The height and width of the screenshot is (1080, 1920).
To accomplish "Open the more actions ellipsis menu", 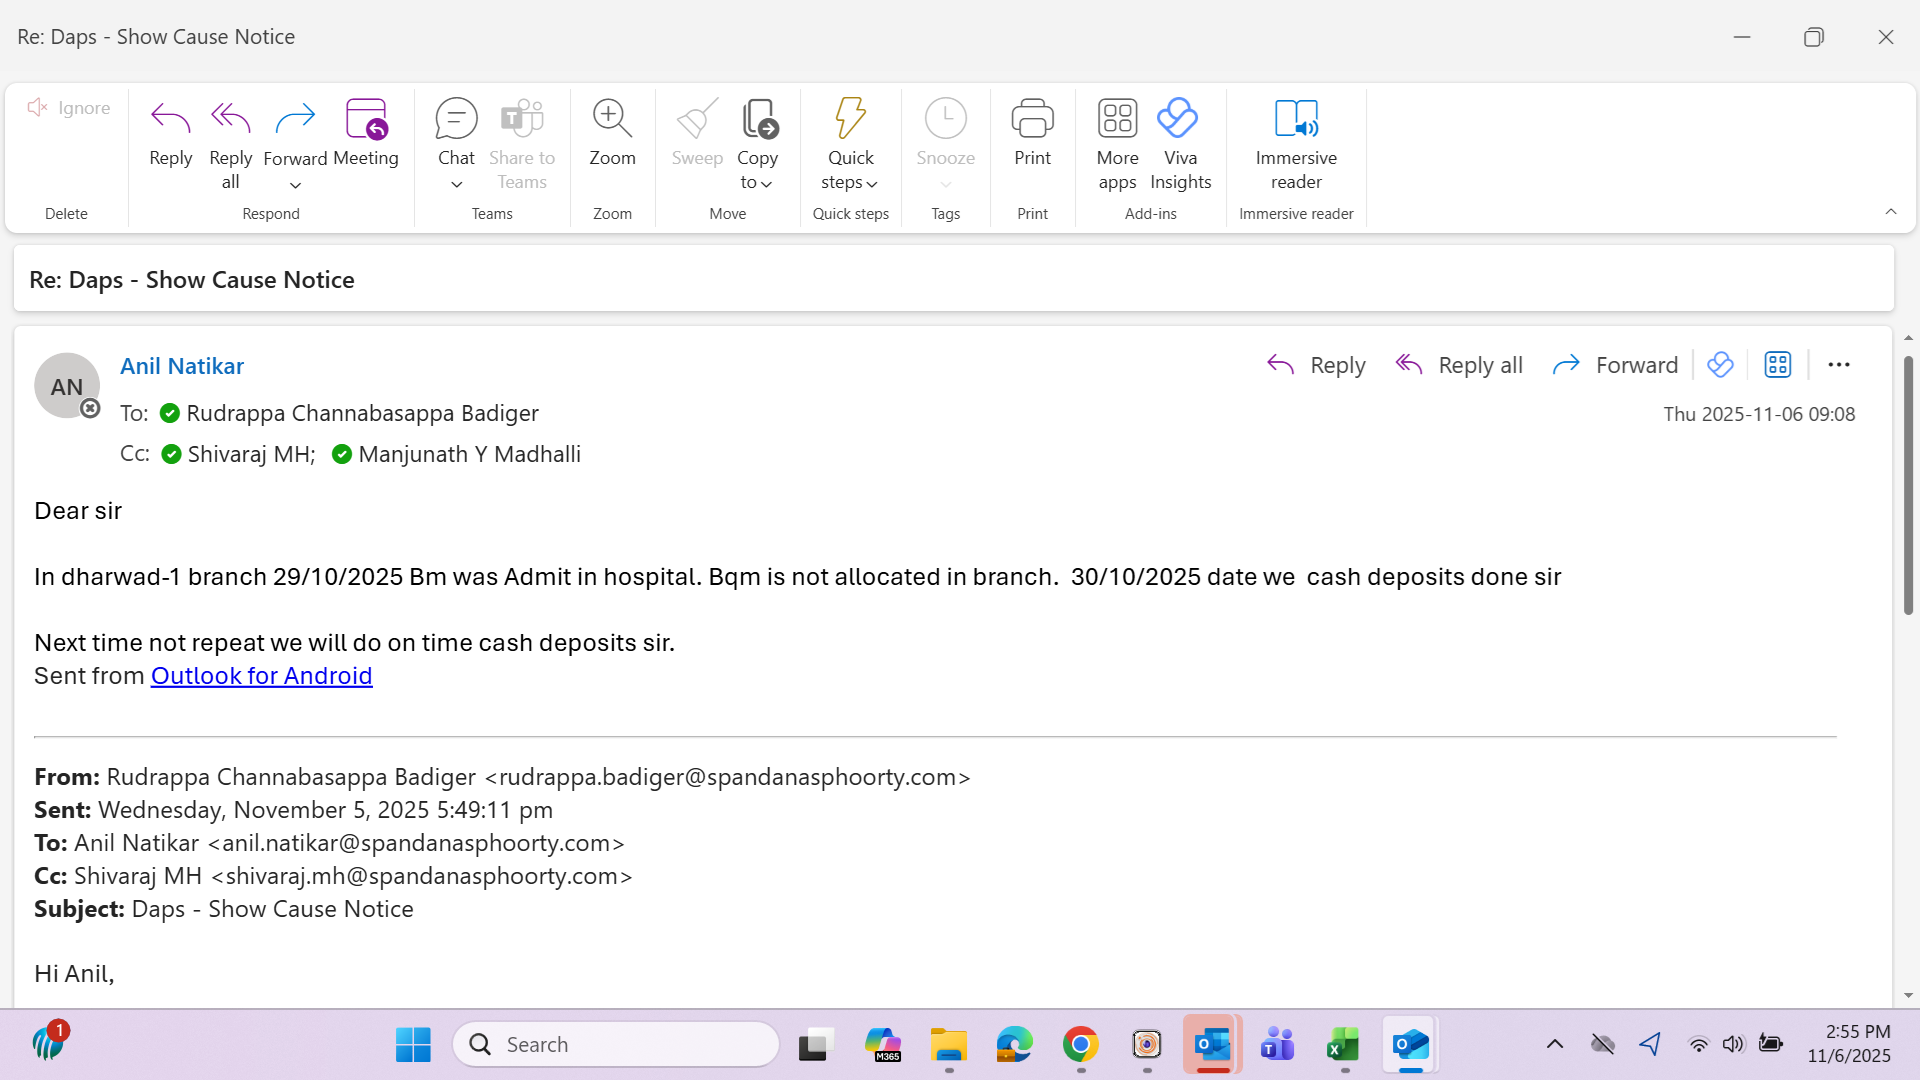I will pos(1838,365).
